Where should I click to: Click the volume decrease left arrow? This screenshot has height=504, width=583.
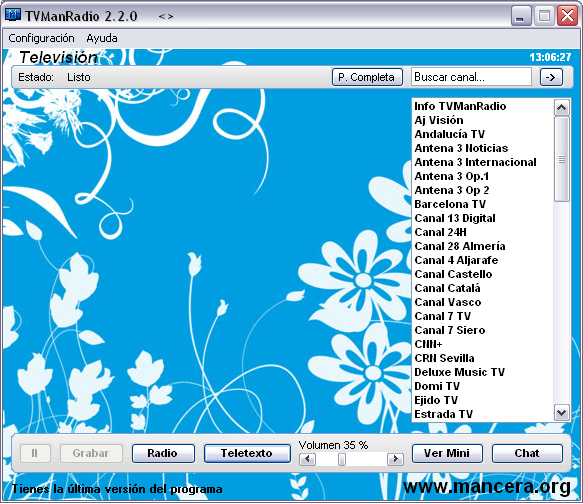307,459
